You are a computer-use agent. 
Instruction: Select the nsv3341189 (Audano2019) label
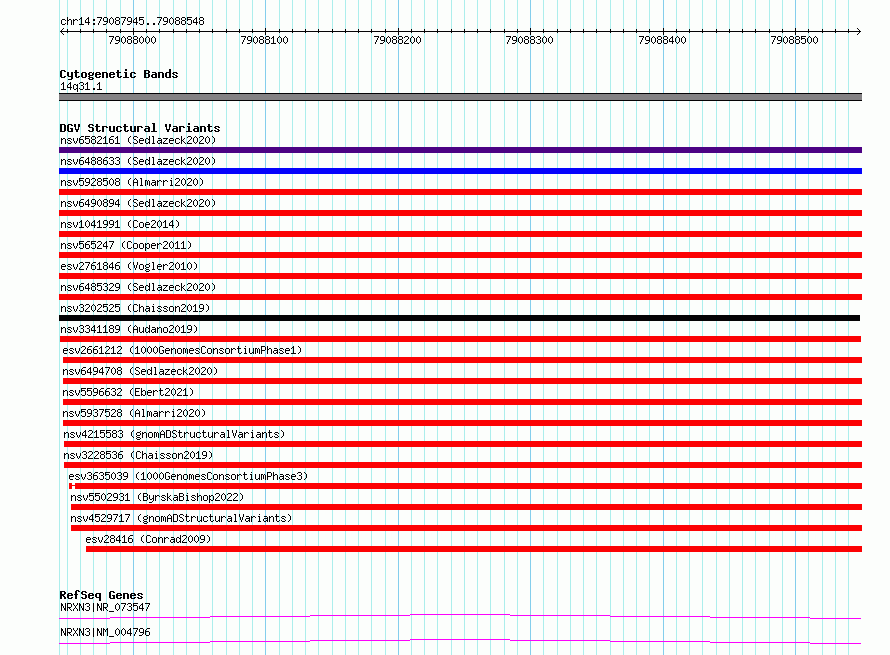[x=129, y=329]
